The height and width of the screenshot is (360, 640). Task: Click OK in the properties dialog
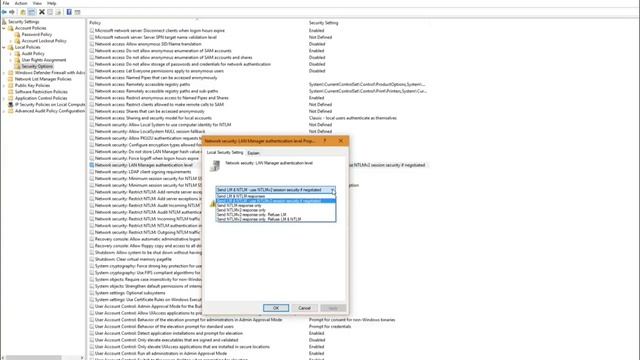coord(276,308)
